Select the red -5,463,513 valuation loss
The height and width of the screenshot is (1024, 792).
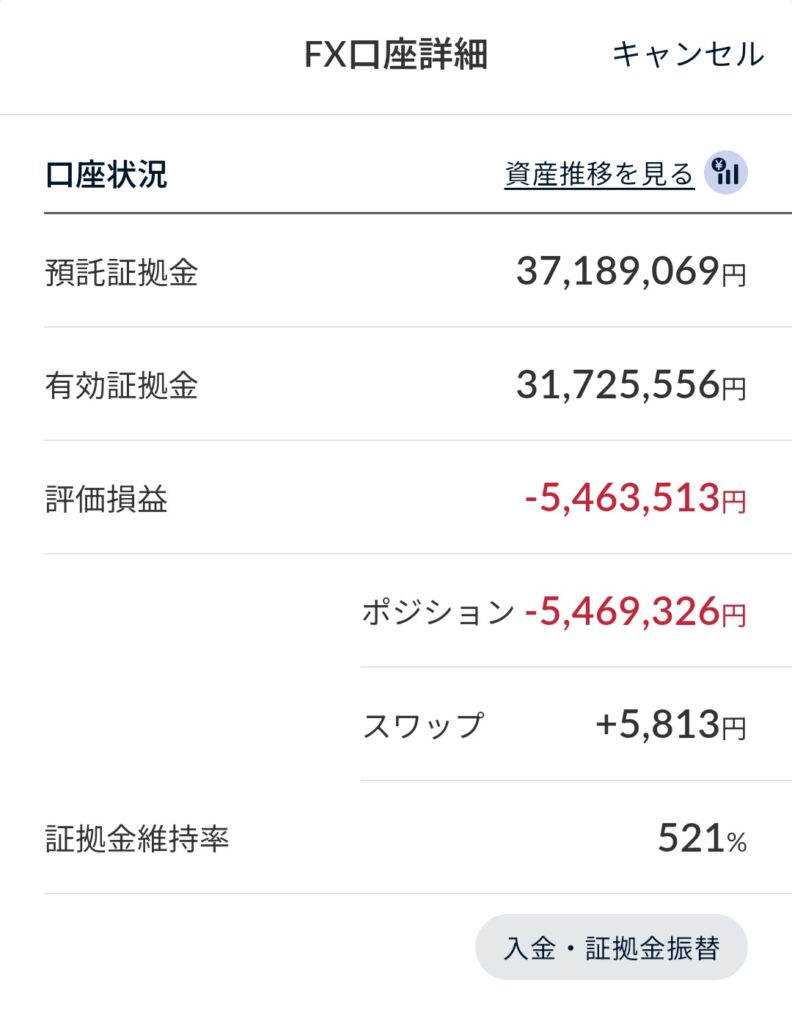coord(622,497)
